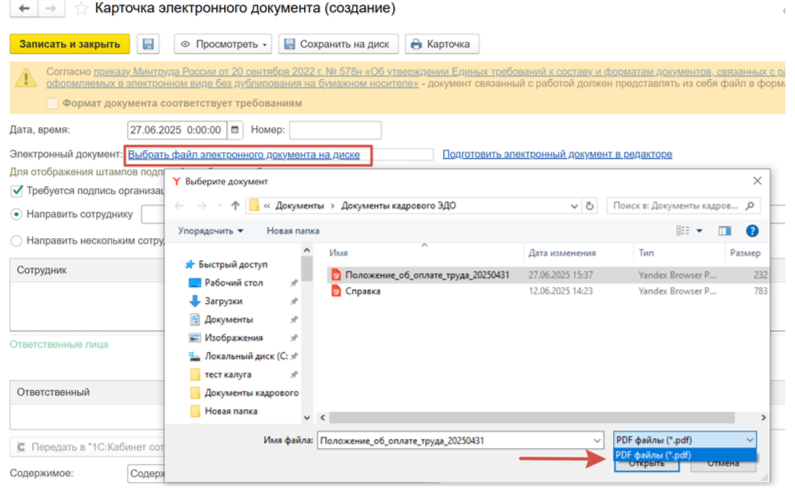Open the calendar picker next to the date
The width and height of the screenshot is (795, 488).
click(235, 130)
